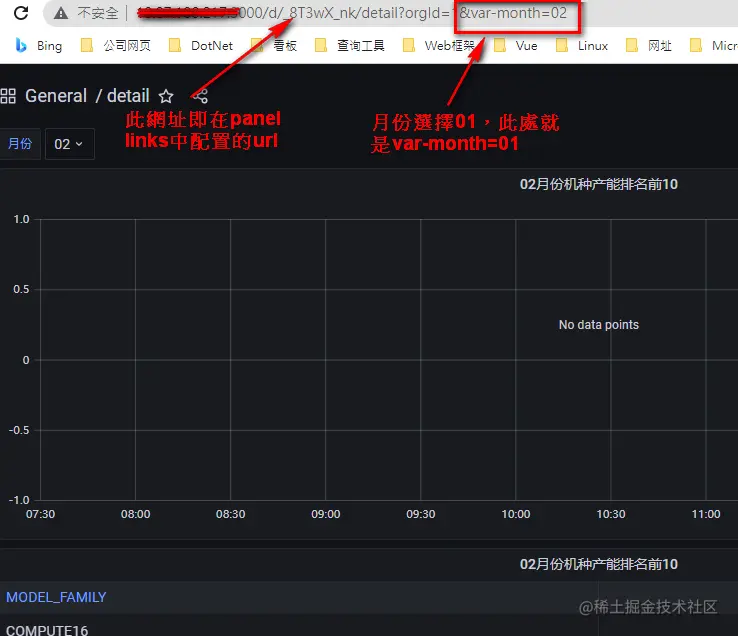This screenshot has height=636, width=738.
Task: Share the dashboard via share icon
Action: pyautogui.click(x=200, y=96)
